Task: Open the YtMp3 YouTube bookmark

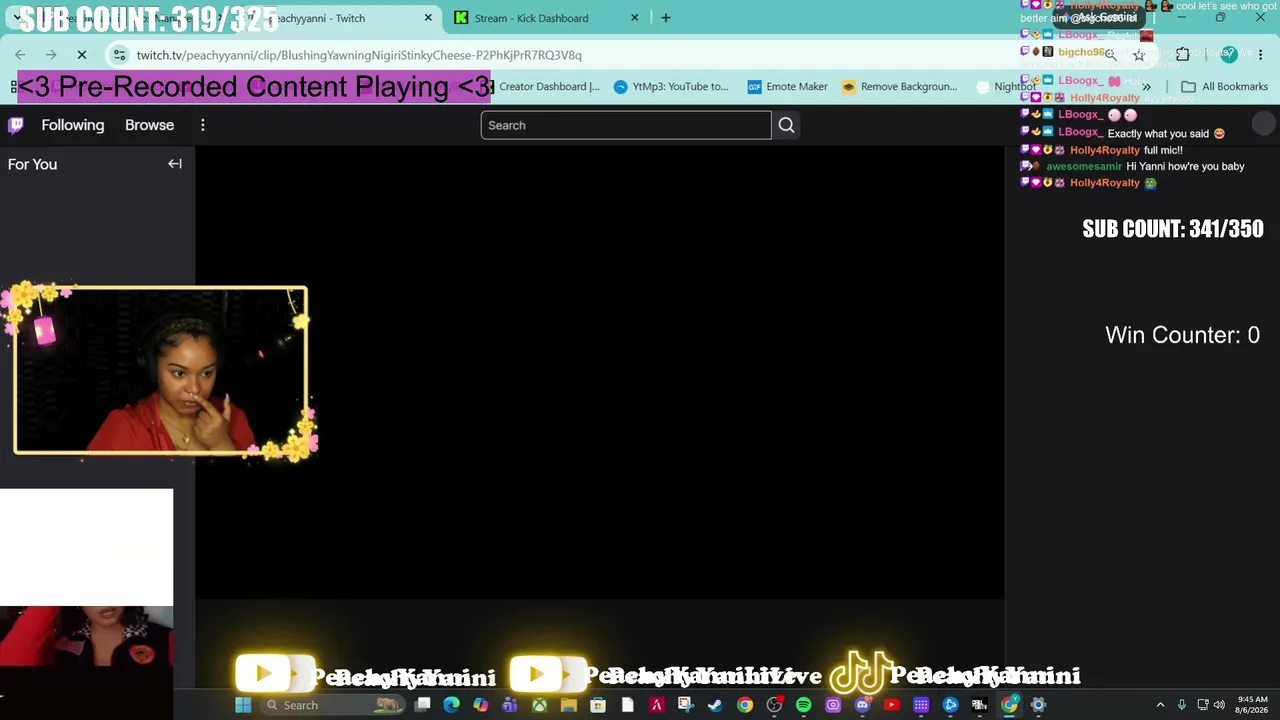Action: (x=670, y=87)
